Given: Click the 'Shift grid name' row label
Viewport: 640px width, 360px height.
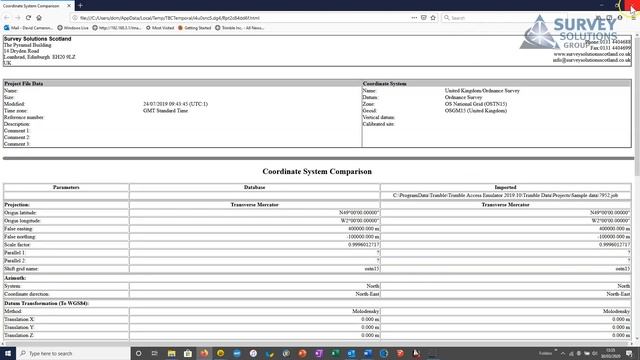Looking at the screenshot, I should 21,269.
